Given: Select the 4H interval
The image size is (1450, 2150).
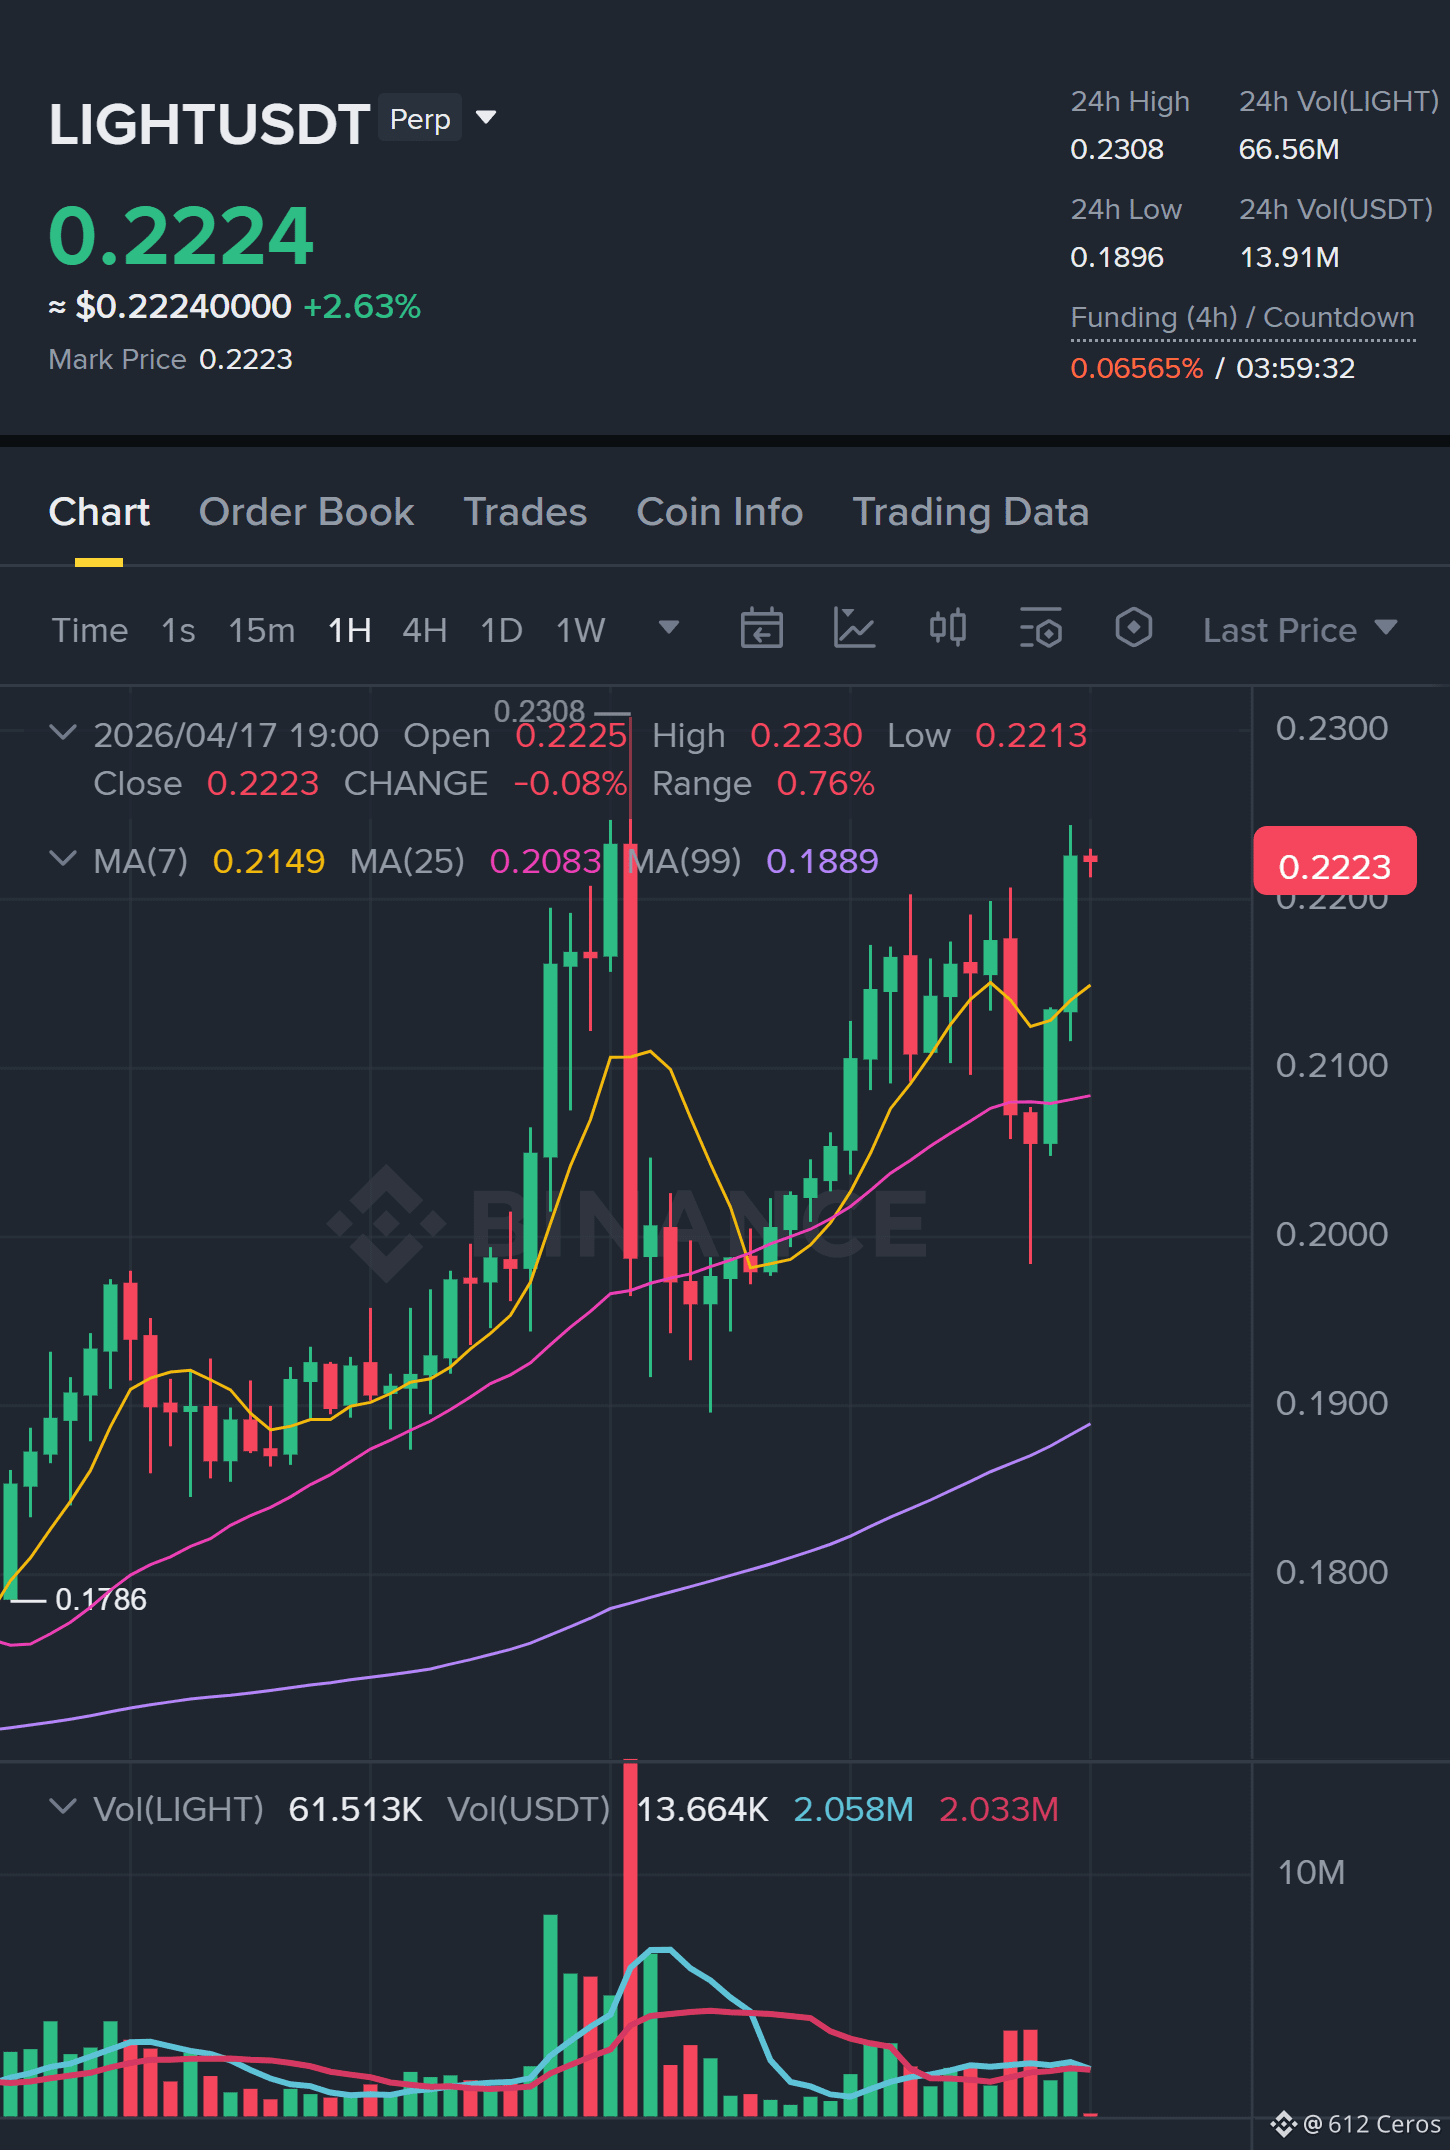Looking at the screenshot, I should click(424, 630).
